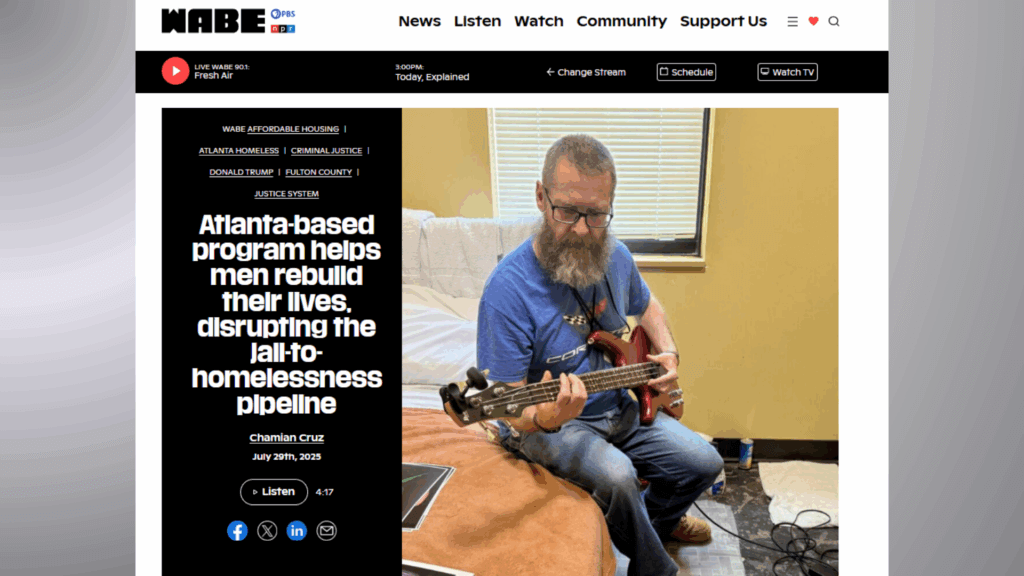Screen dimensions: 1024x576
Task: Open the News menu
Action: (419, 22)
